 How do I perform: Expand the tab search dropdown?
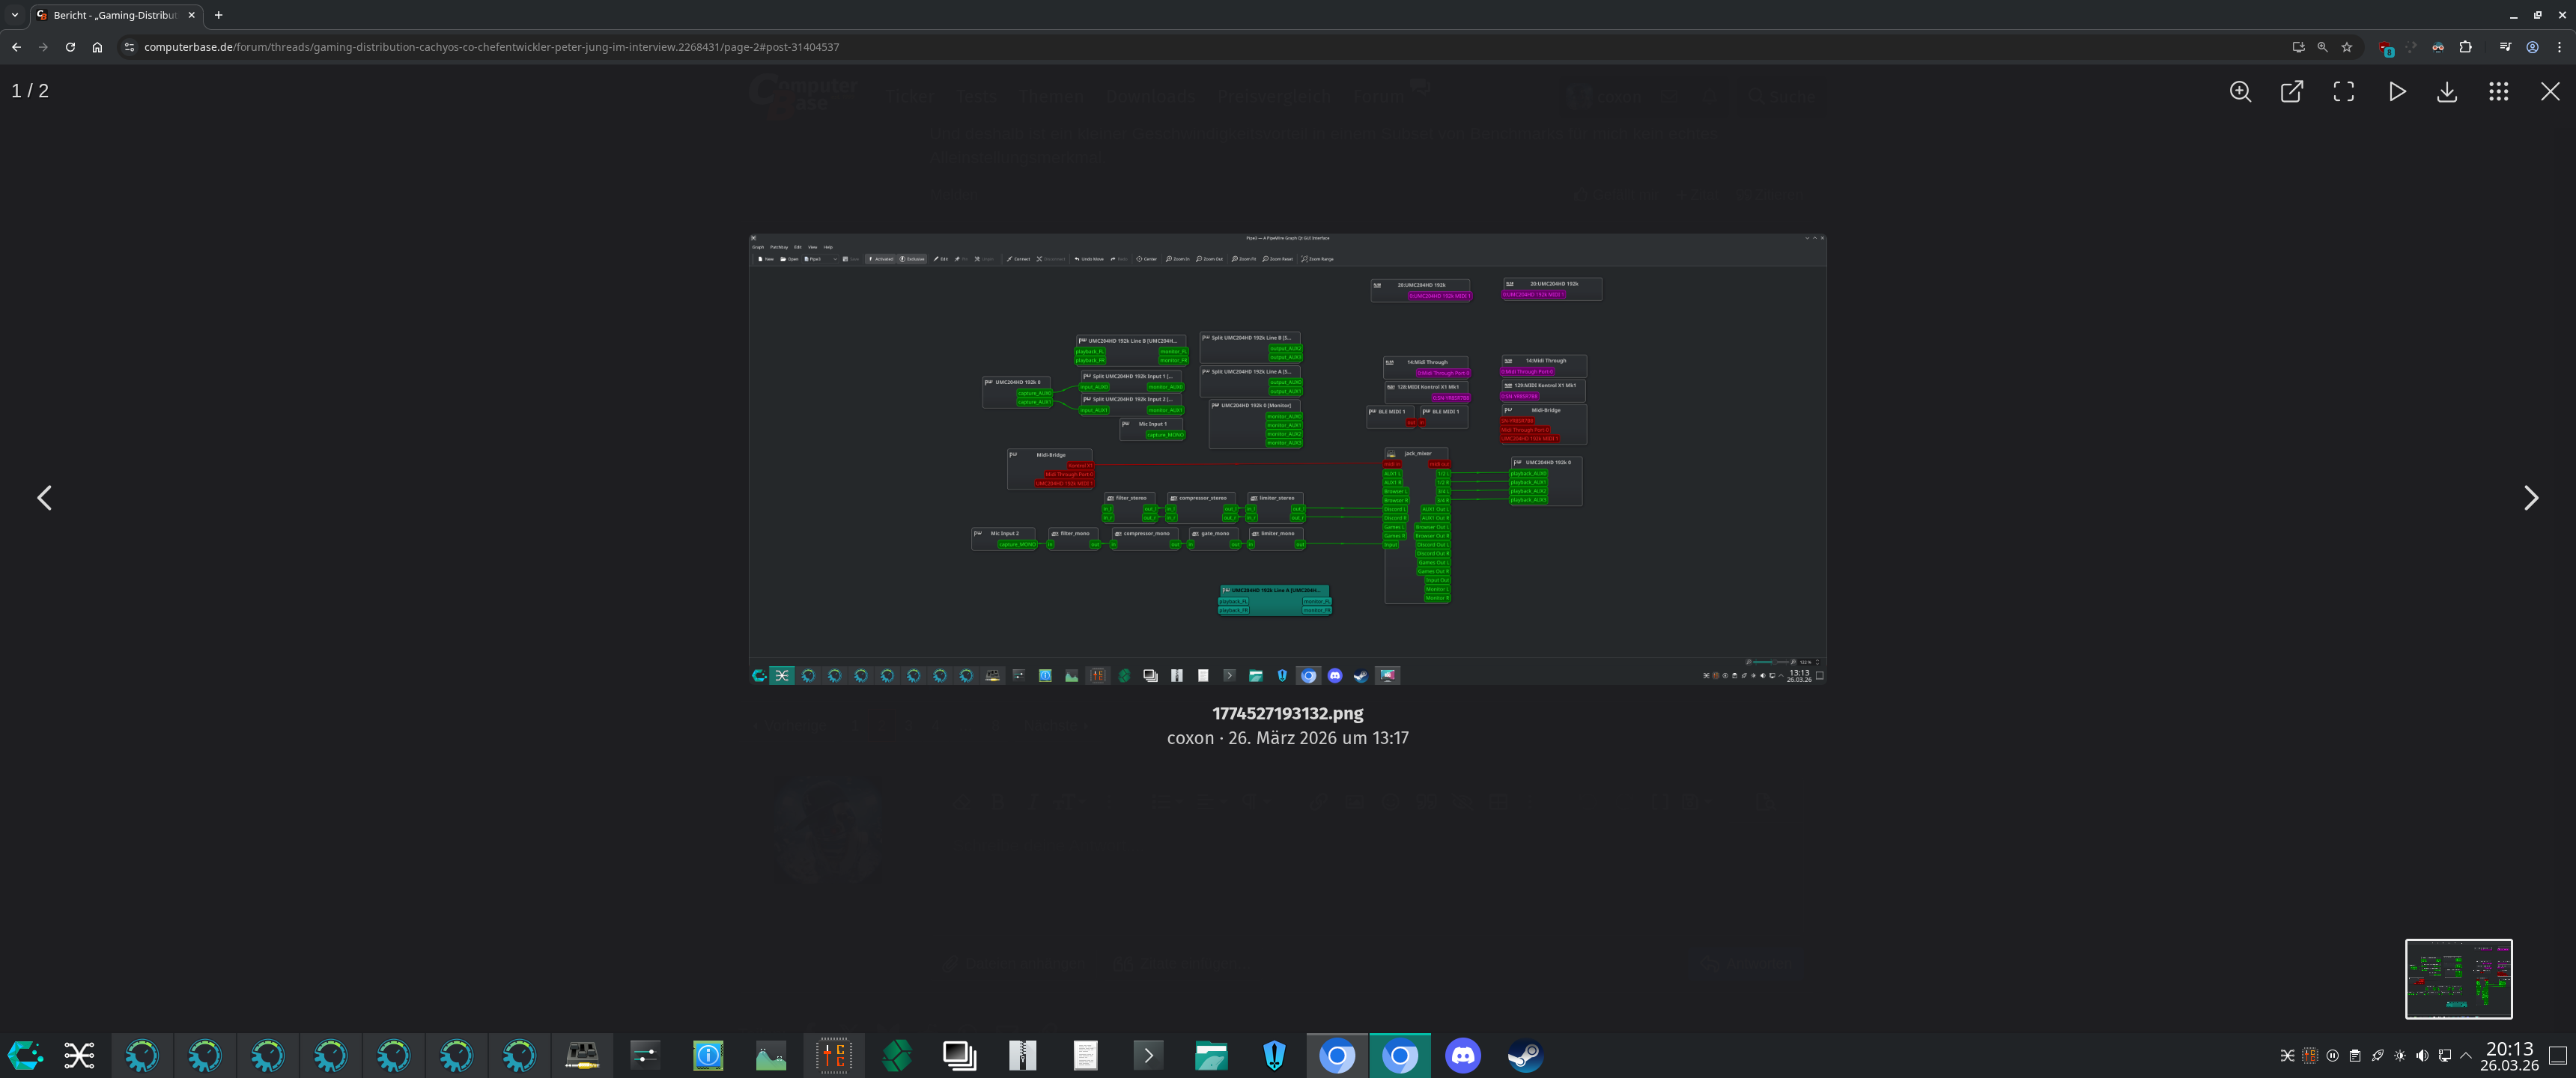point(14,15)
